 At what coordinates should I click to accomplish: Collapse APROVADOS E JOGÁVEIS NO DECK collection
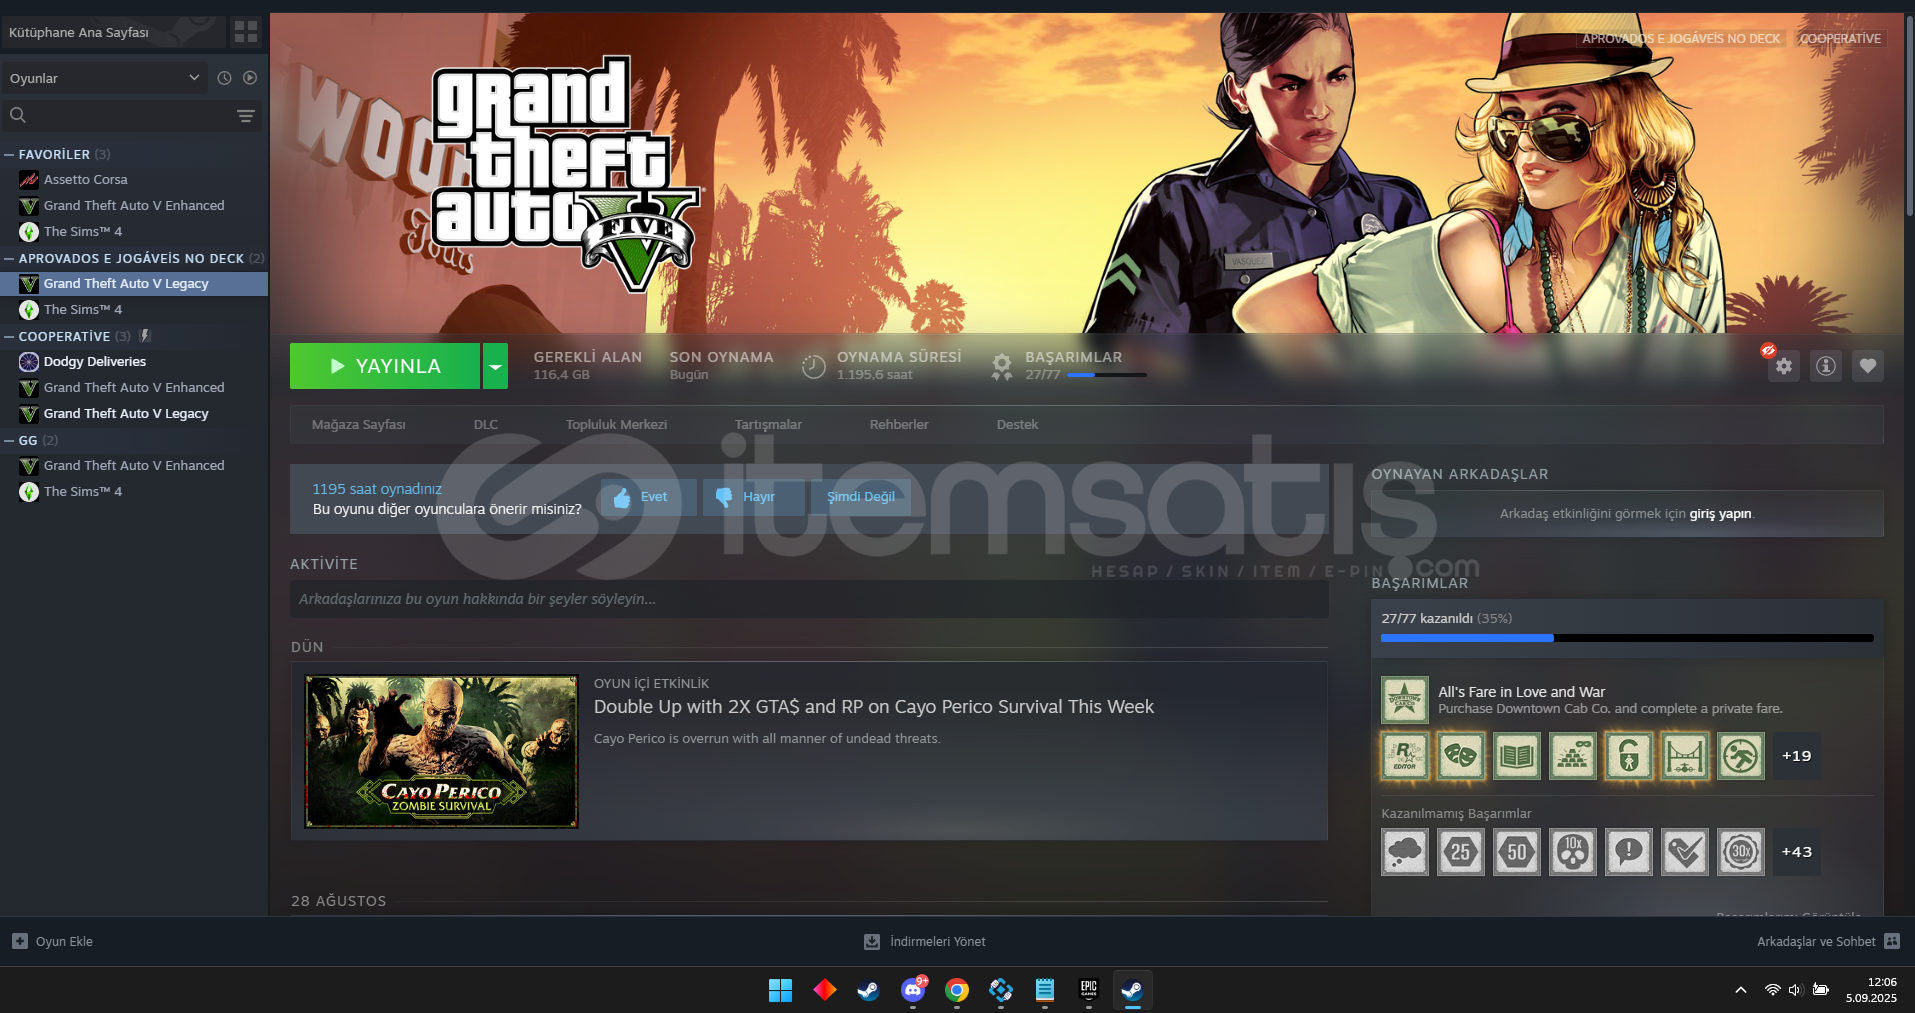pyautogui.click(x=9, y=259)
